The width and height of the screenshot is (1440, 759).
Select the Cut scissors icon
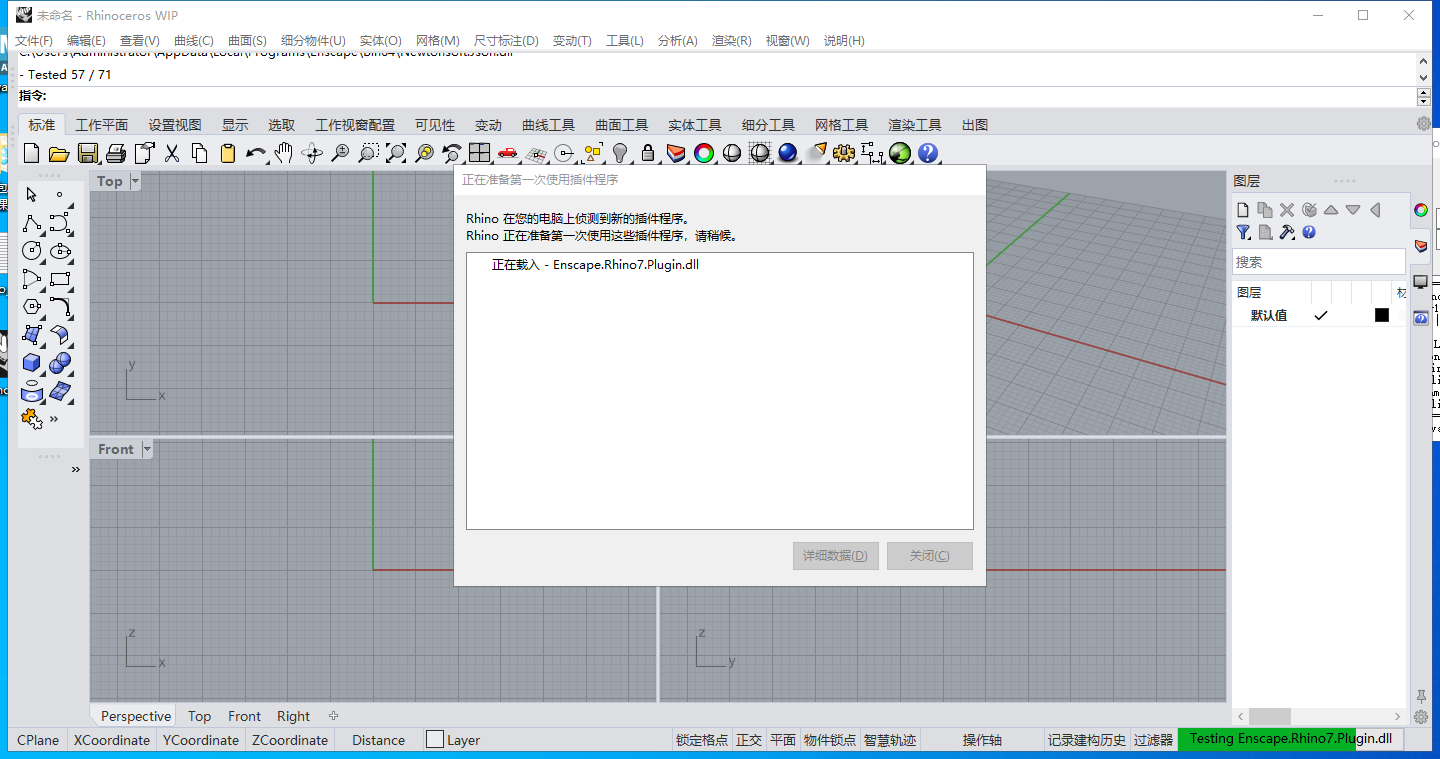171,153
